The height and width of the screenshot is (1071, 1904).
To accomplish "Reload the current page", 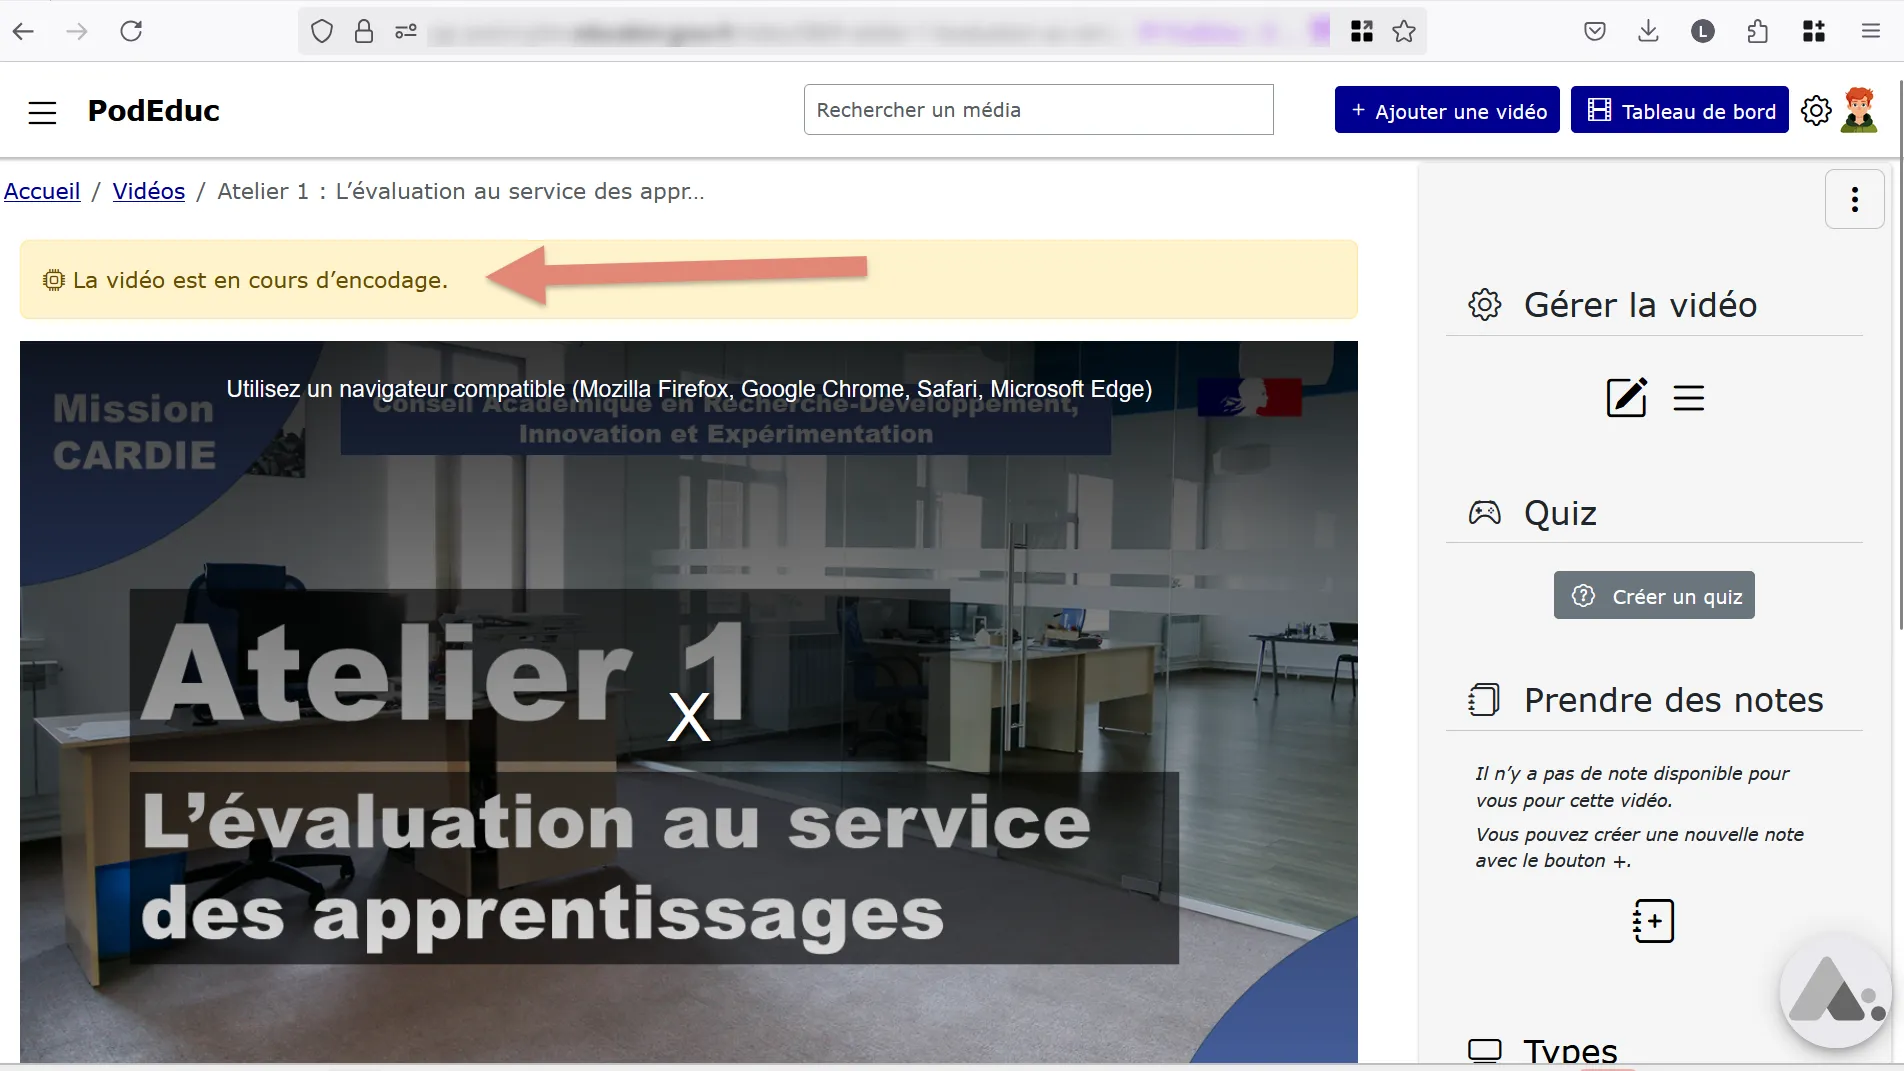I will coord(131,31).
